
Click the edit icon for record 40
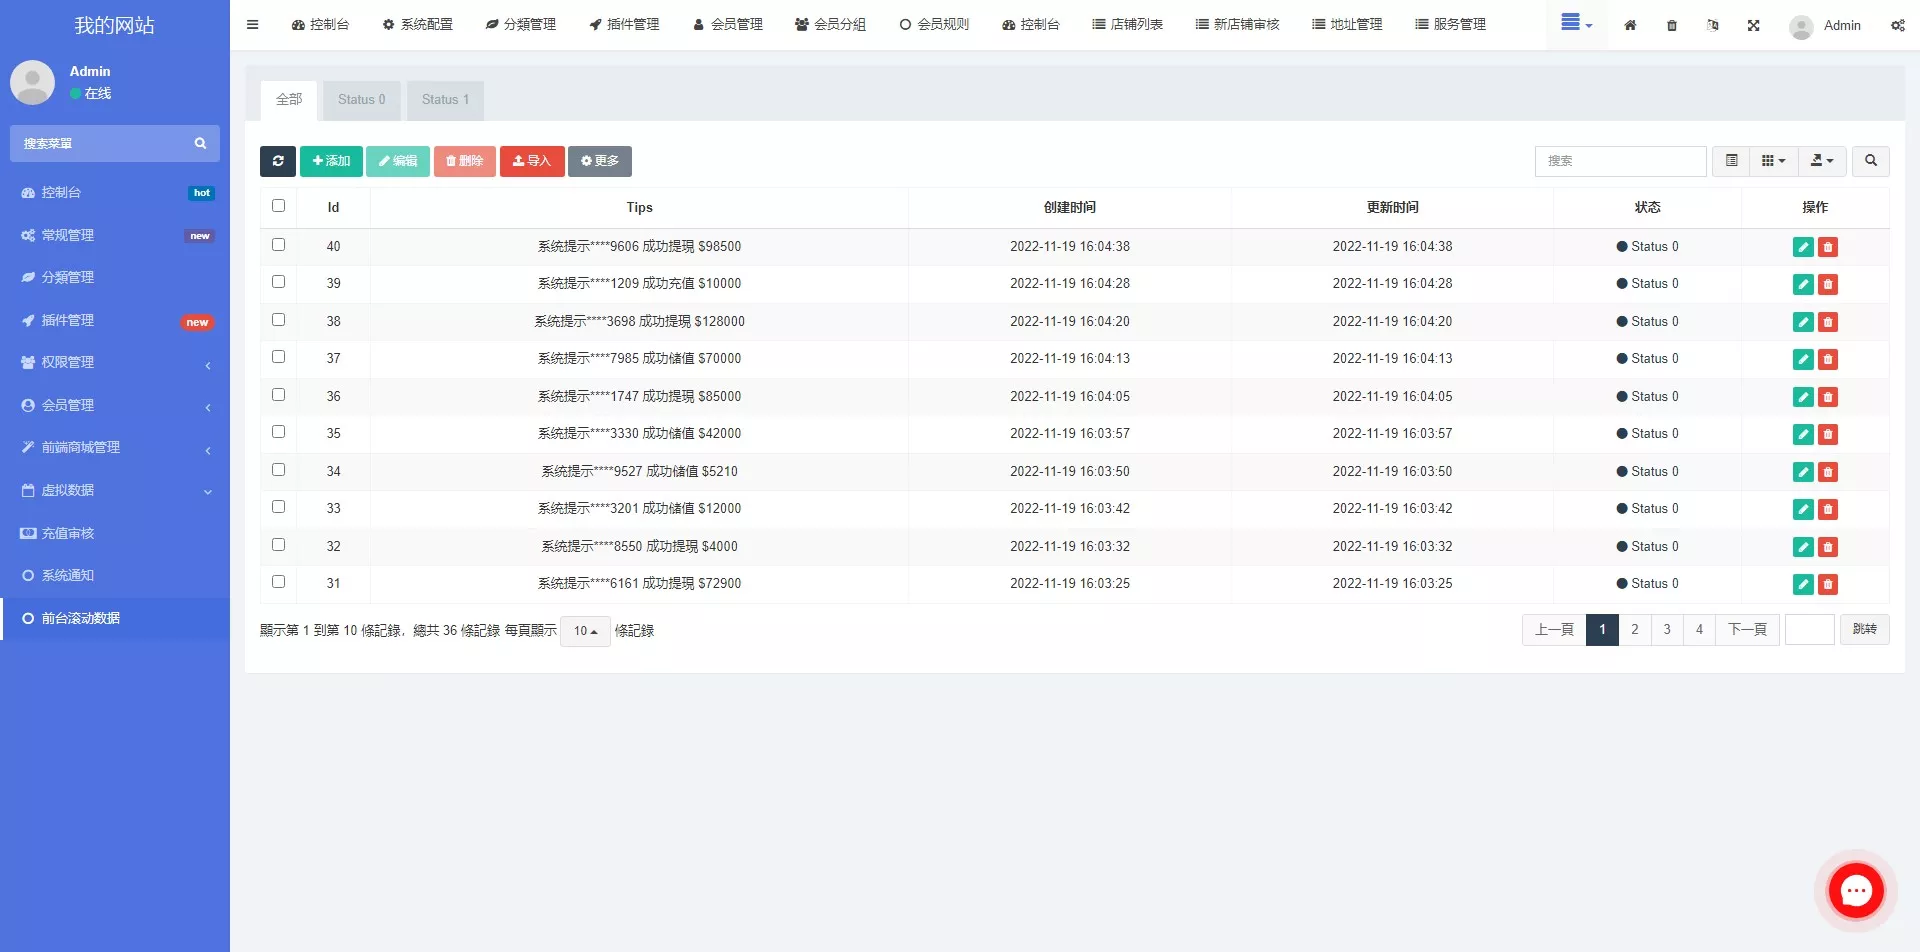click(1803, 246)
